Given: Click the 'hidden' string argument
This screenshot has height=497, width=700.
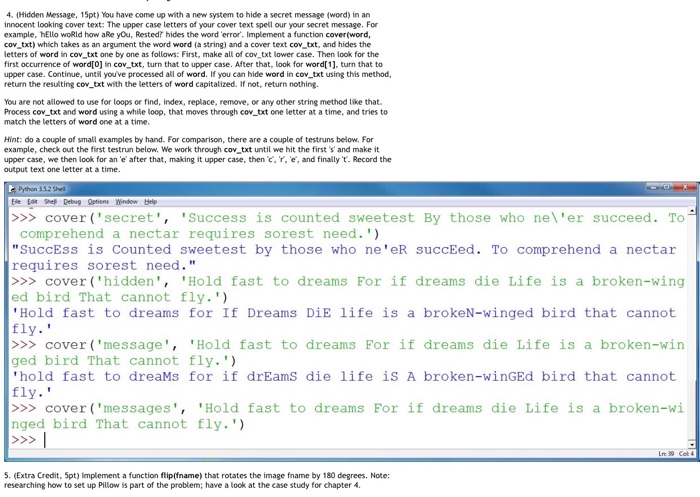Looking at the screenshot, I should [129, 281].
